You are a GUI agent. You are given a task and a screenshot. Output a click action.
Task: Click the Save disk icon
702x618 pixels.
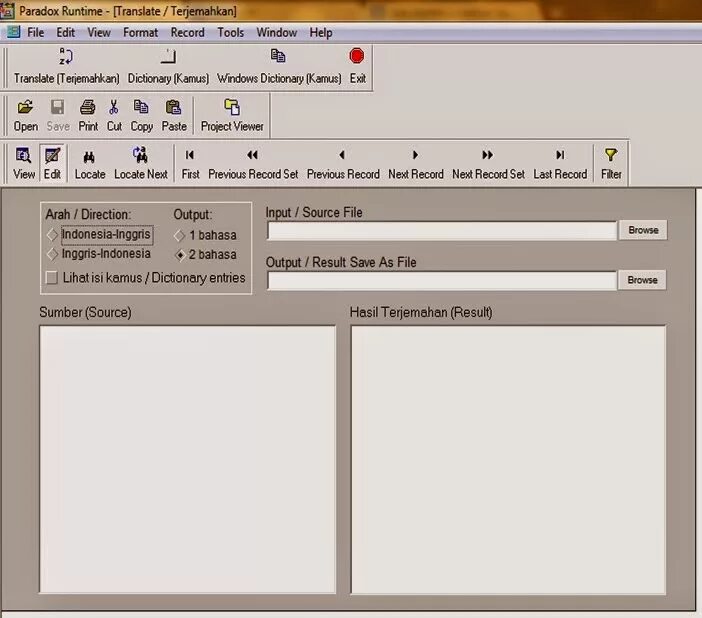[58, 107]
